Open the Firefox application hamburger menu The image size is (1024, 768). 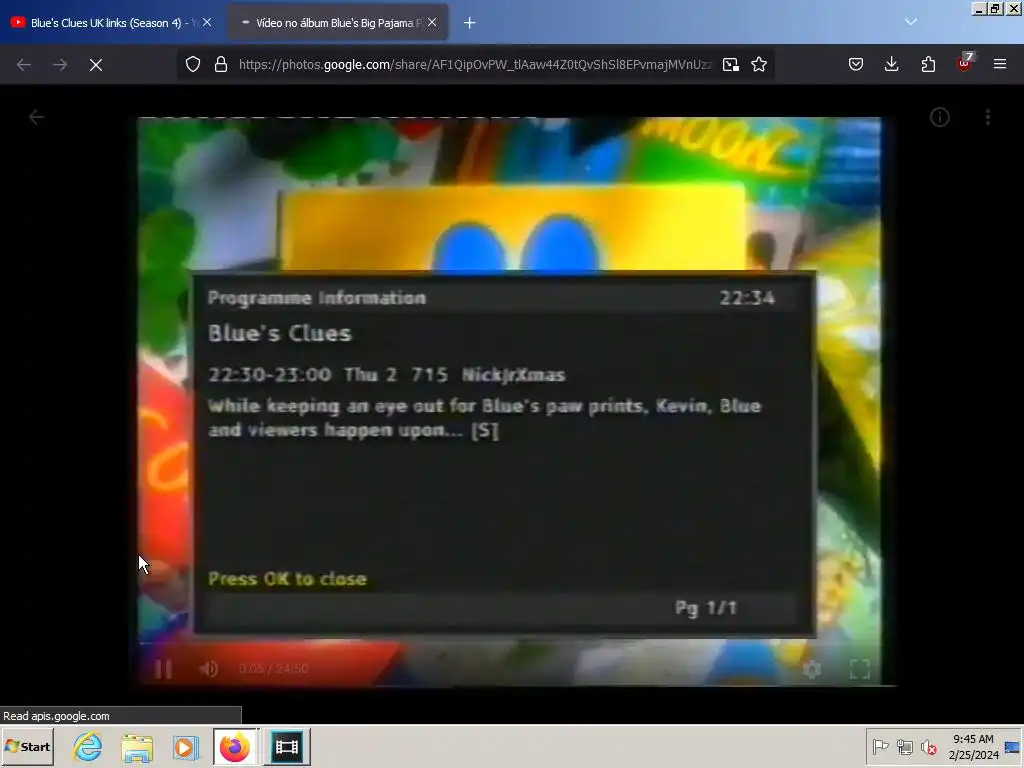1000,64
